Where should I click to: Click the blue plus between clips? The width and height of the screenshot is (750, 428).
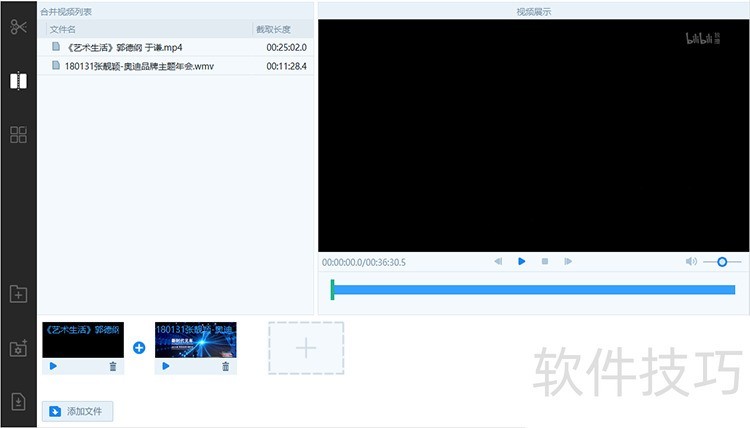point(139,348)
